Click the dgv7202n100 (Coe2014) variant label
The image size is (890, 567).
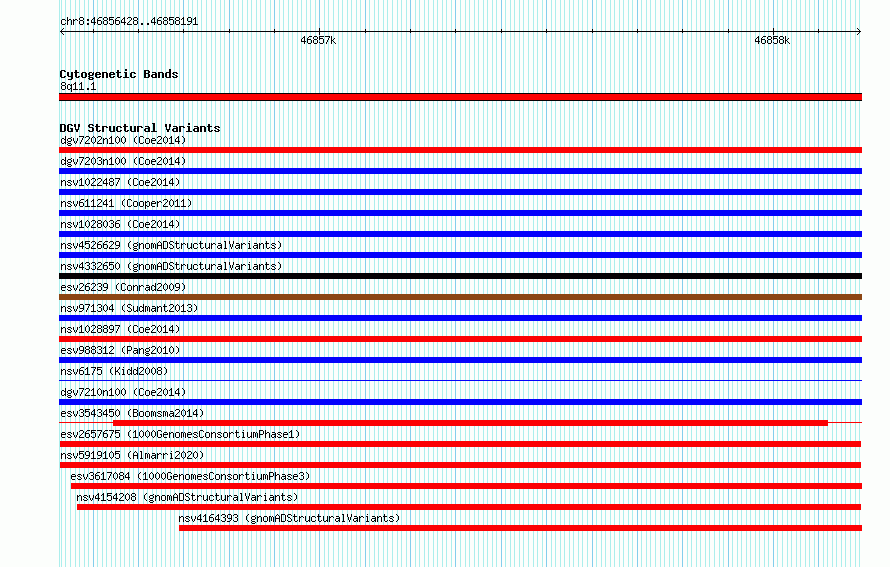(123, 140)
